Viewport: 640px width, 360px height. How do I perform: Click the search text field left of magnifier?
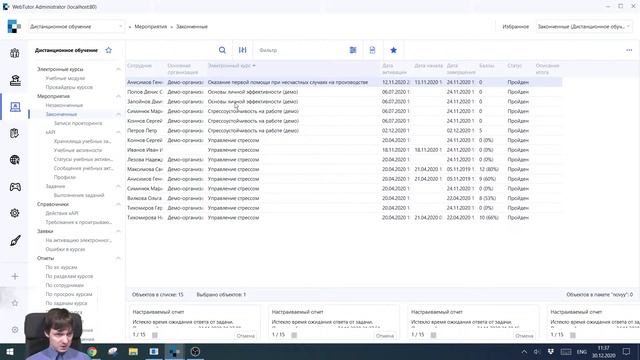[x=171, y=50]
